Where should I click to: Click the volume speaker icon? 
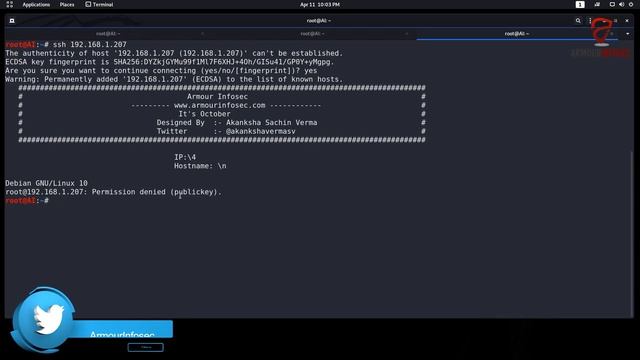tap(622, 4)
